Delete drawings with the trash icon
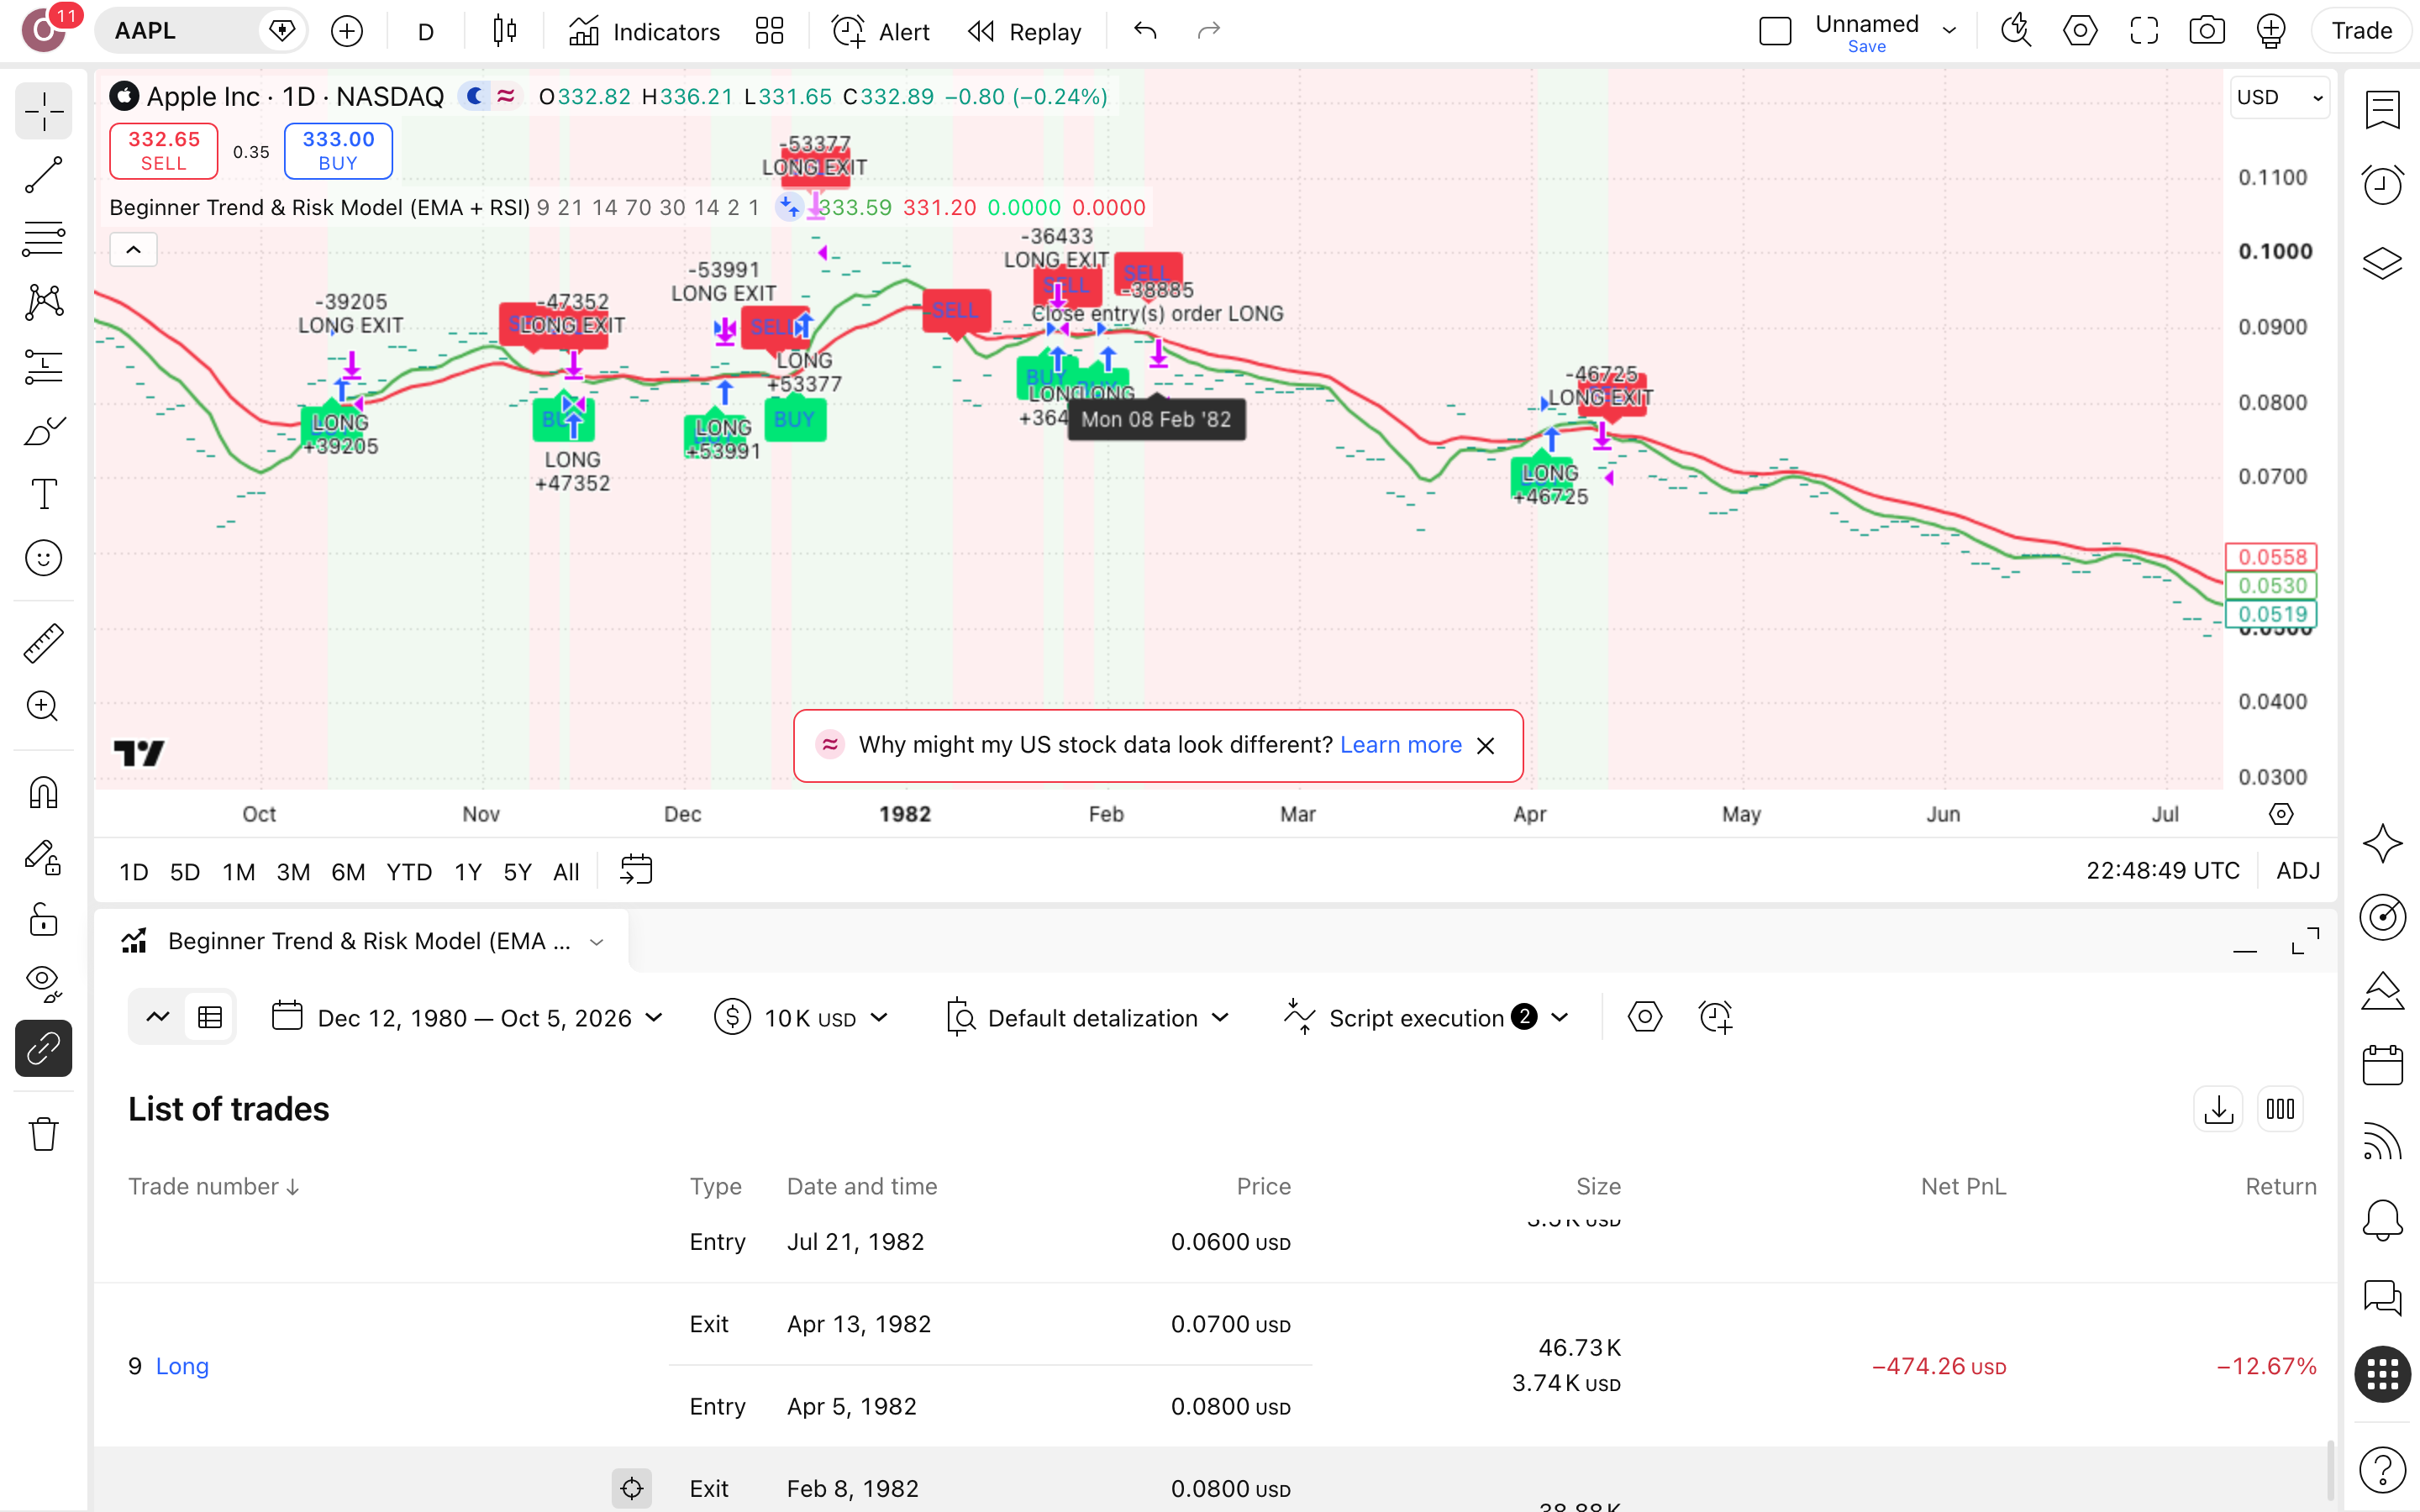The width and height of the screenshot is (2420, 1512). (43, 1134)
